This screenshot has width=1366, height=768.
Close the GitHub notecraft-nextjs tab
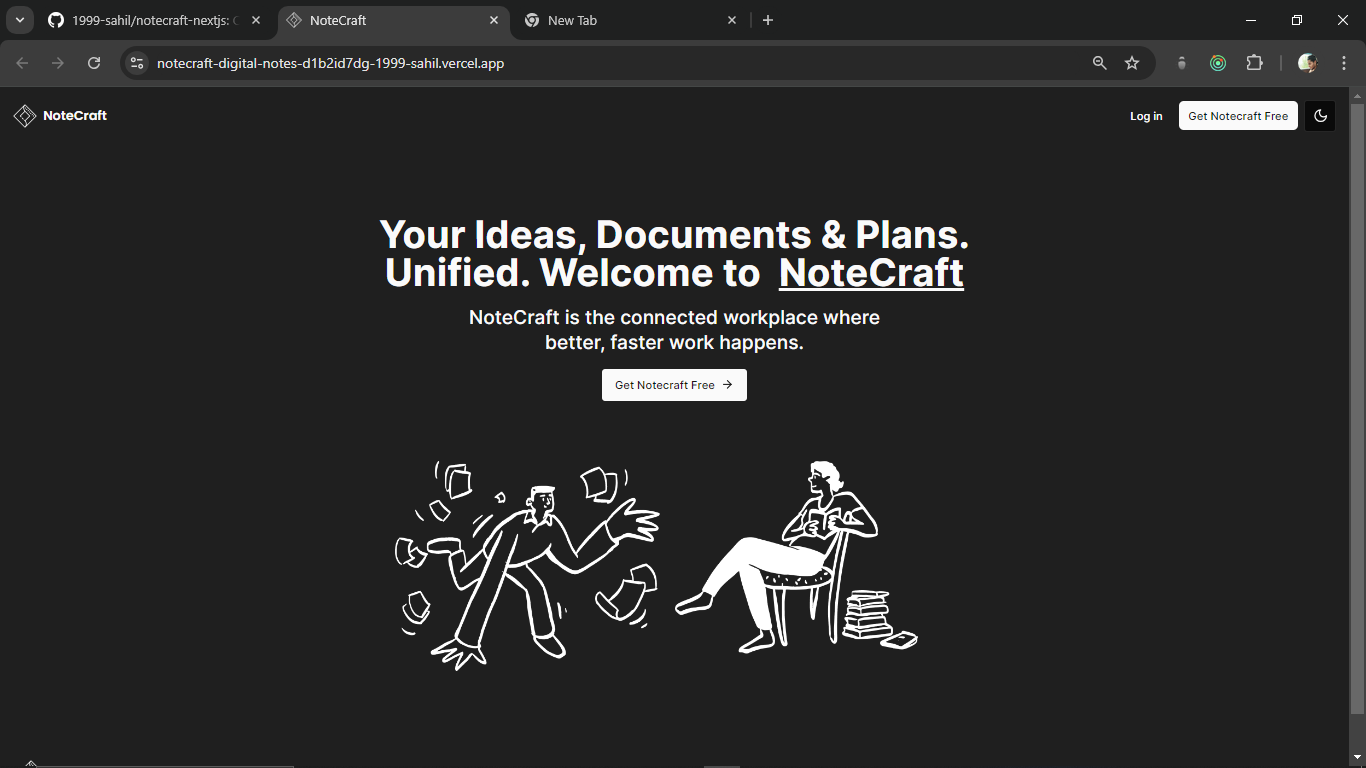click(256, 20)
